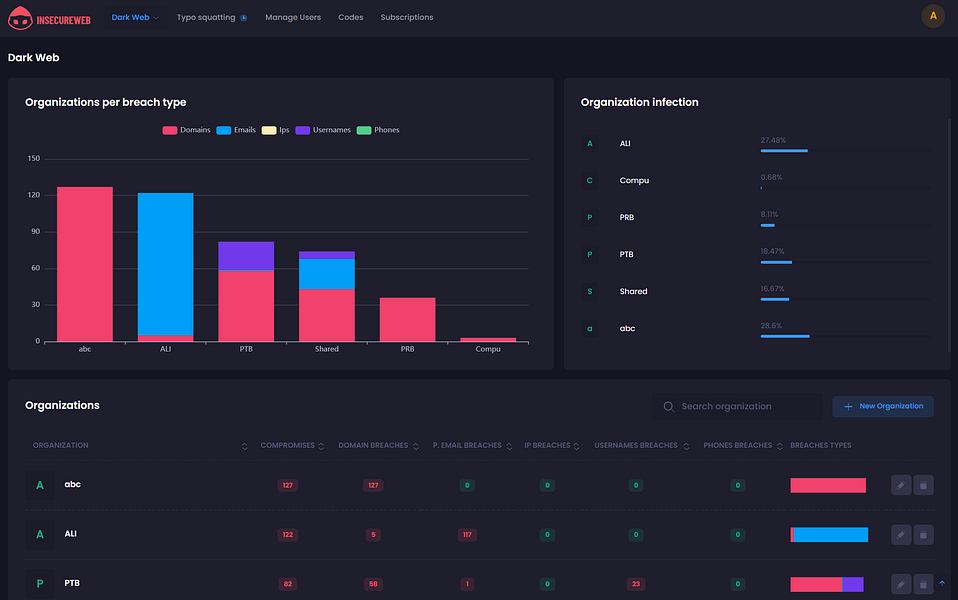Viewport: 958px width, 600px height.
Task: Sort table by Domain Breaches column
Action: point(374,445)
